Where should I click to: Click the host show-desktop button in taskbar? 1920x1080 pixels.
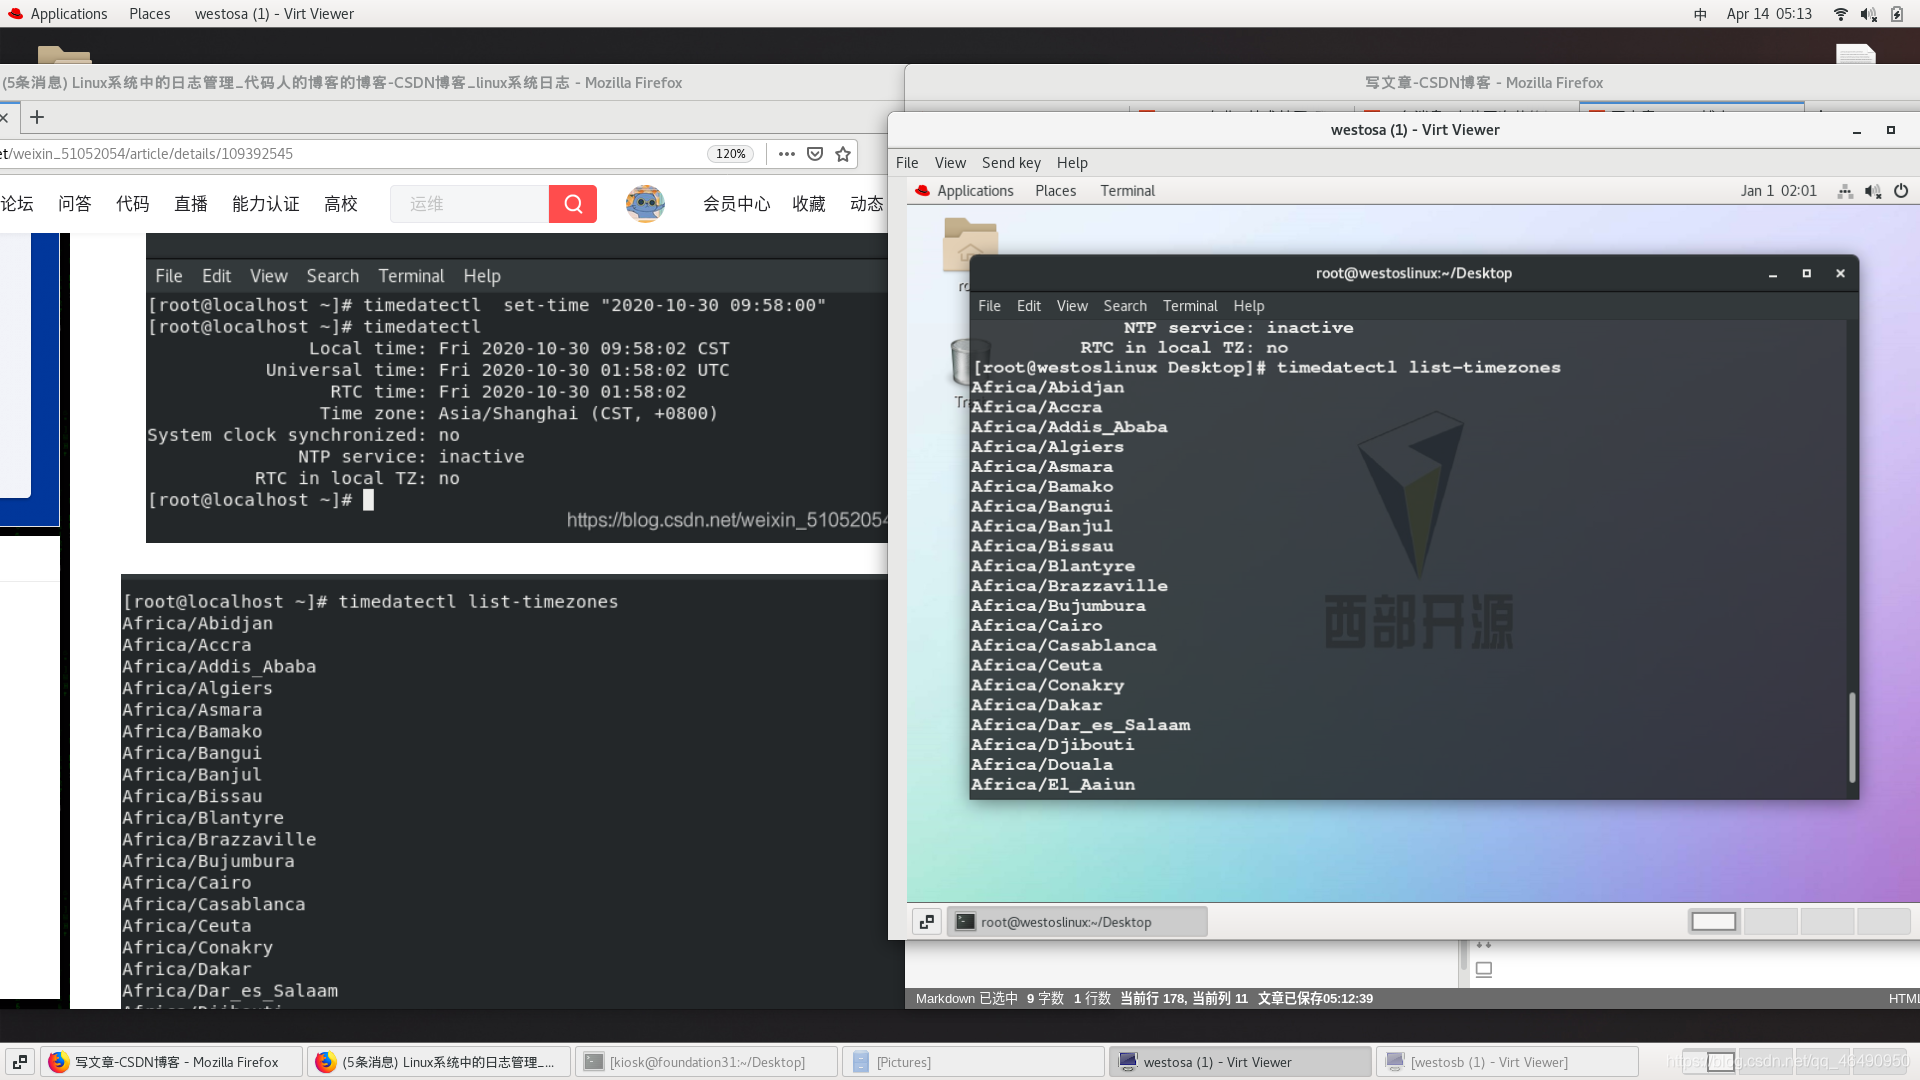[20, 1062]
